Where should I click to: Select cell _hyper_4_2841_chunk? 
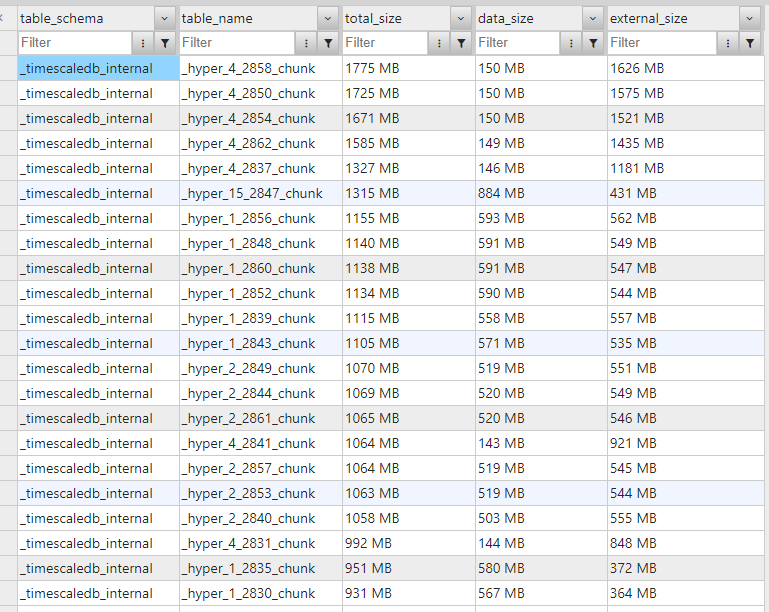click(x=261, y=443)
